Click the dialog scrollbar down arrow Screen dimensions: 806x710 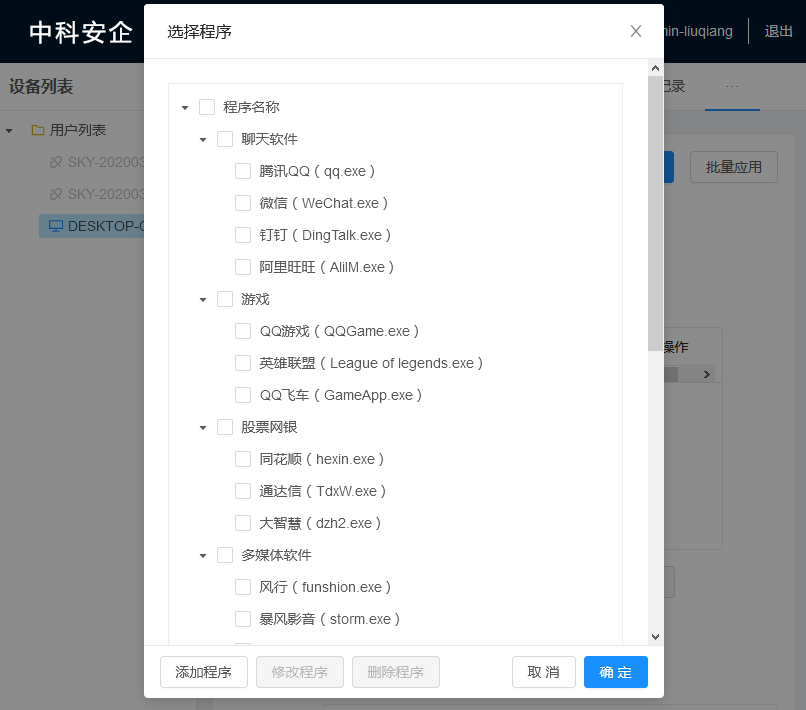point(655,636)
